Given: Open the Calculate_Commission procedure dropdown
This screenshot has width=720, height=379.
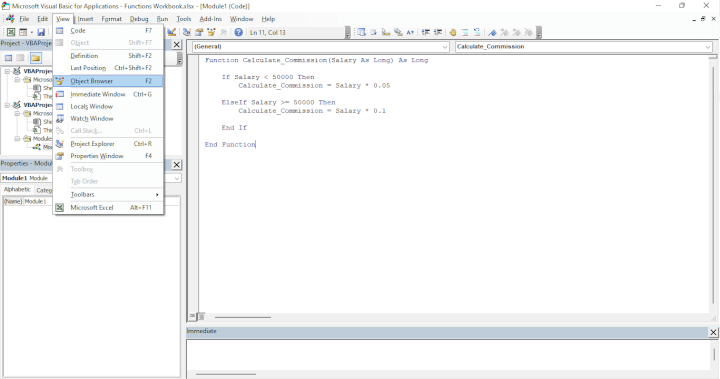Looking at the screenshot, I should click(x=708, y=46).
